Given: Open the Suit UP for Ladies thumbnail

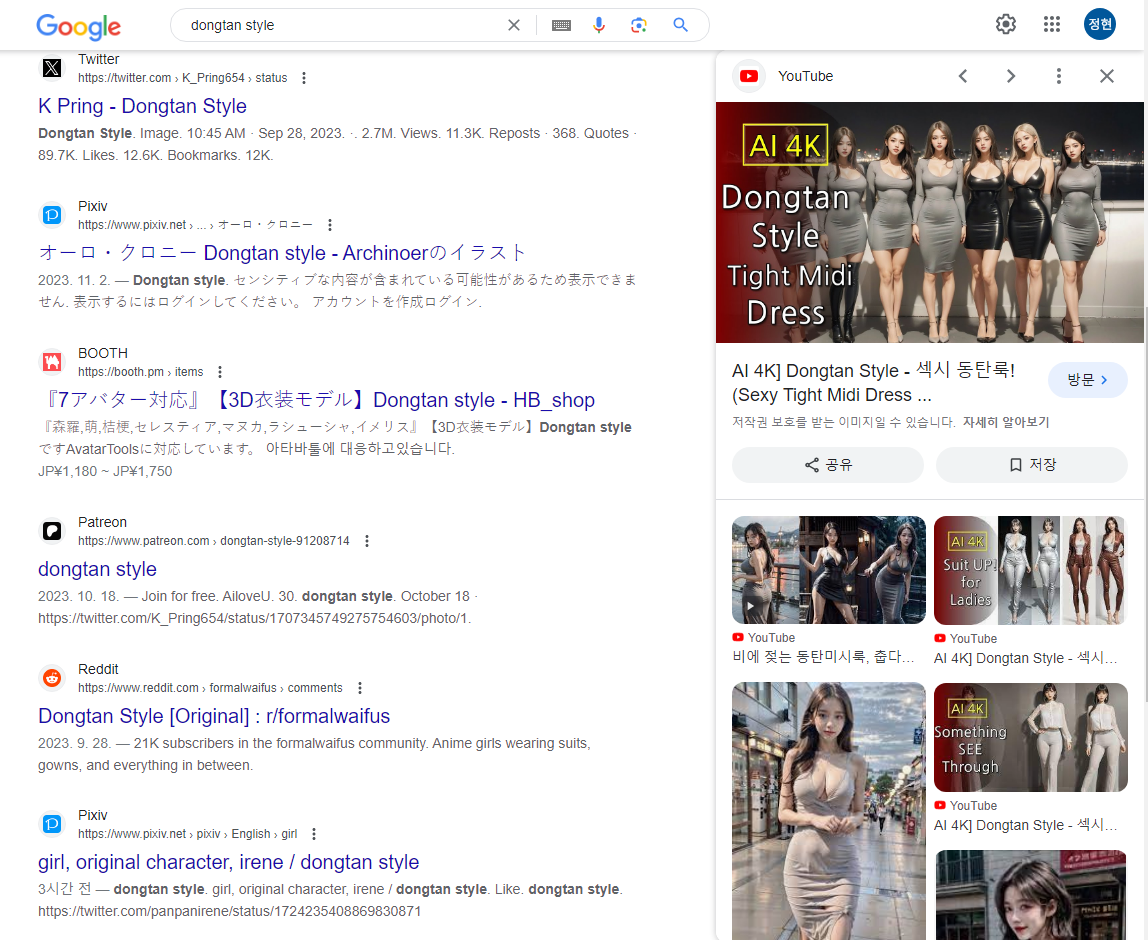Looking at the screenshot, I should click(1029, 570).
